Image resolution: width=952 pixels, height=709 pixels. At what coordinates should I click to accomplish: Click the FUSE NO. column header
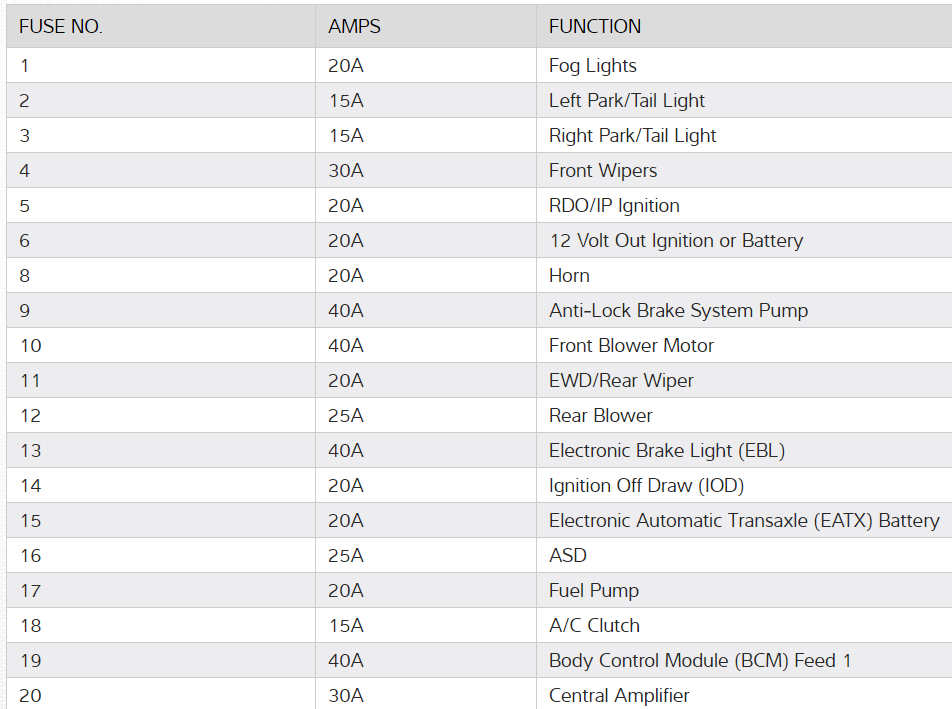pos(61,27)
